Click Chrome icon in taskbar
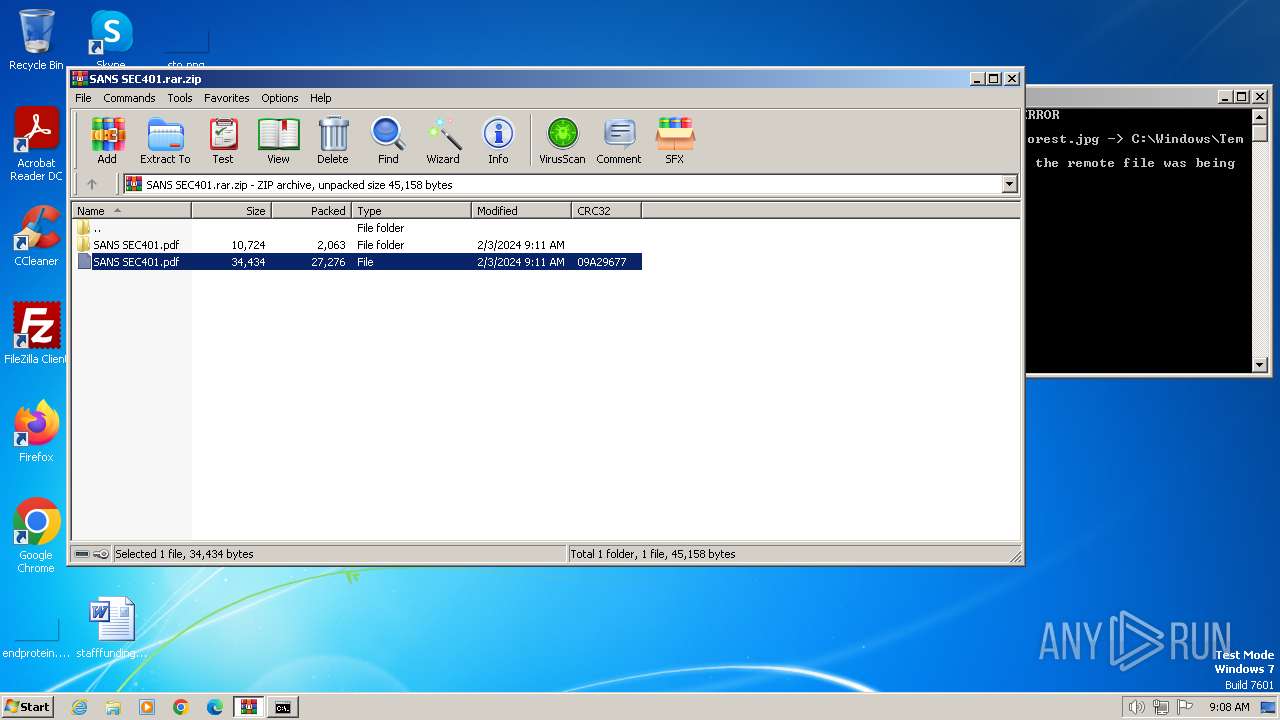The height and width of the screenshot is (720, 1280). [x=181, y=707]
